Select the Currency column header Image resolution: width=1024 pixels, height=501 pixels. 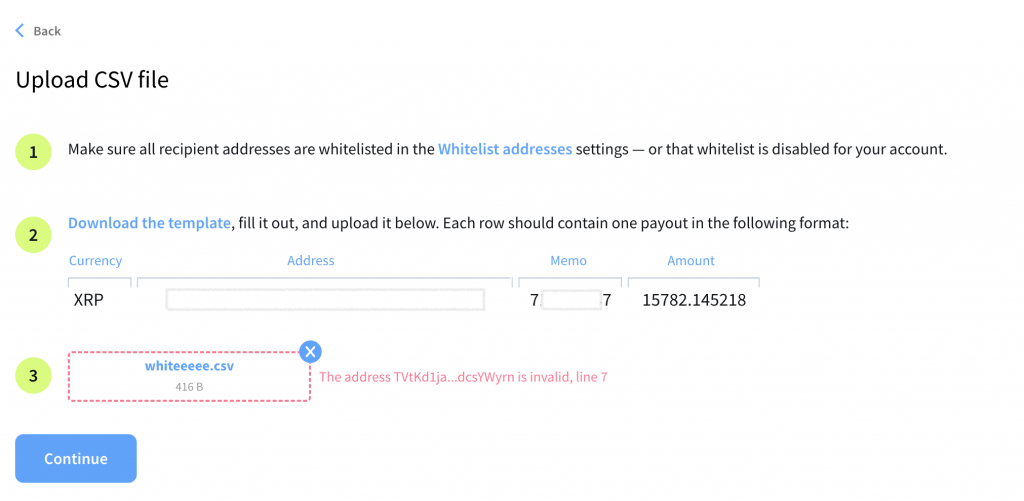pyautogui.click(x=95, y=261)
